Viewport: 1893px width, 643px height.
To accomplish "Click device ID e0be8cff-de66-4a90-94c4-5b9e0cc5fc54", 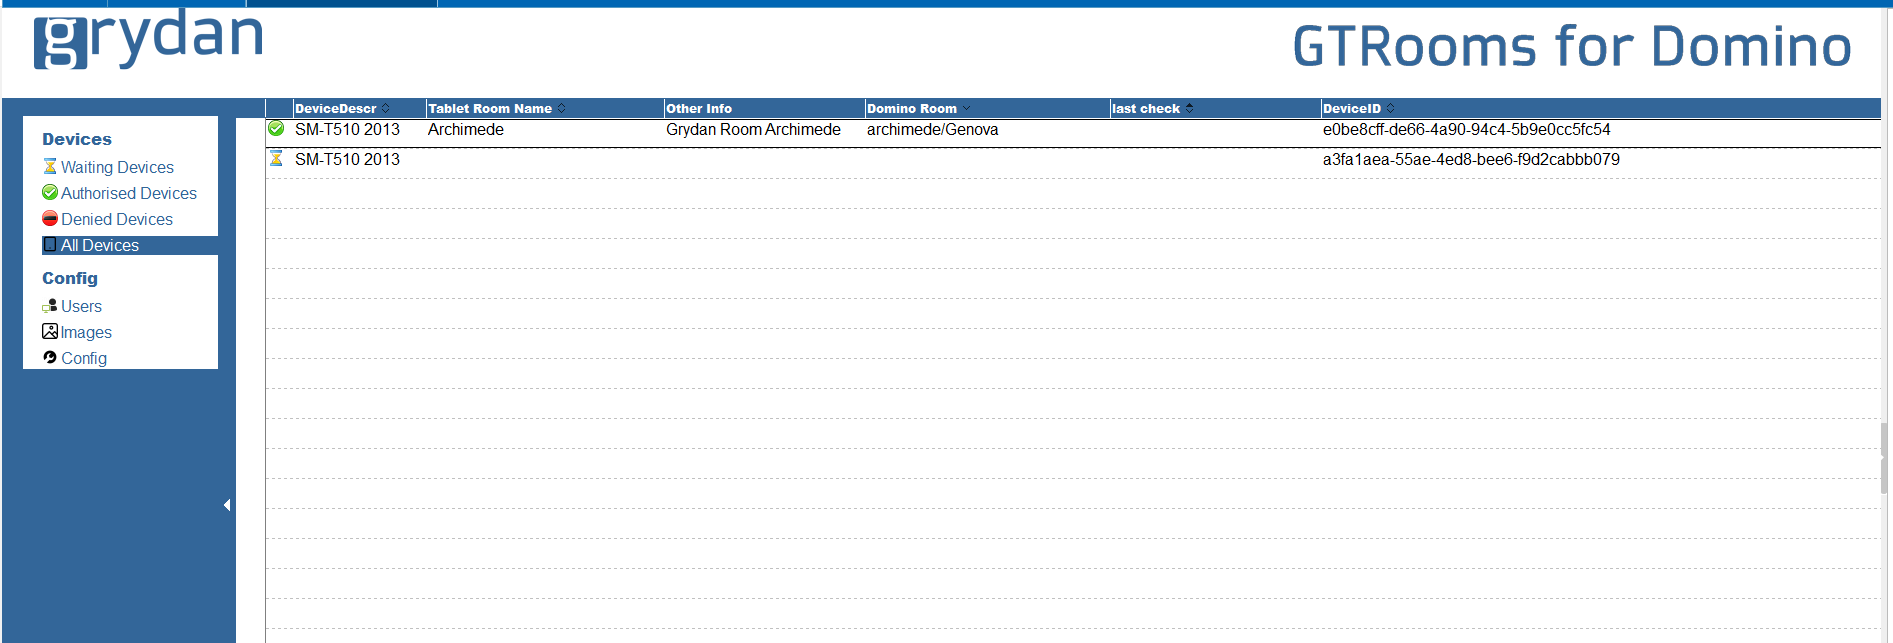I will (x=1466, y=129).
